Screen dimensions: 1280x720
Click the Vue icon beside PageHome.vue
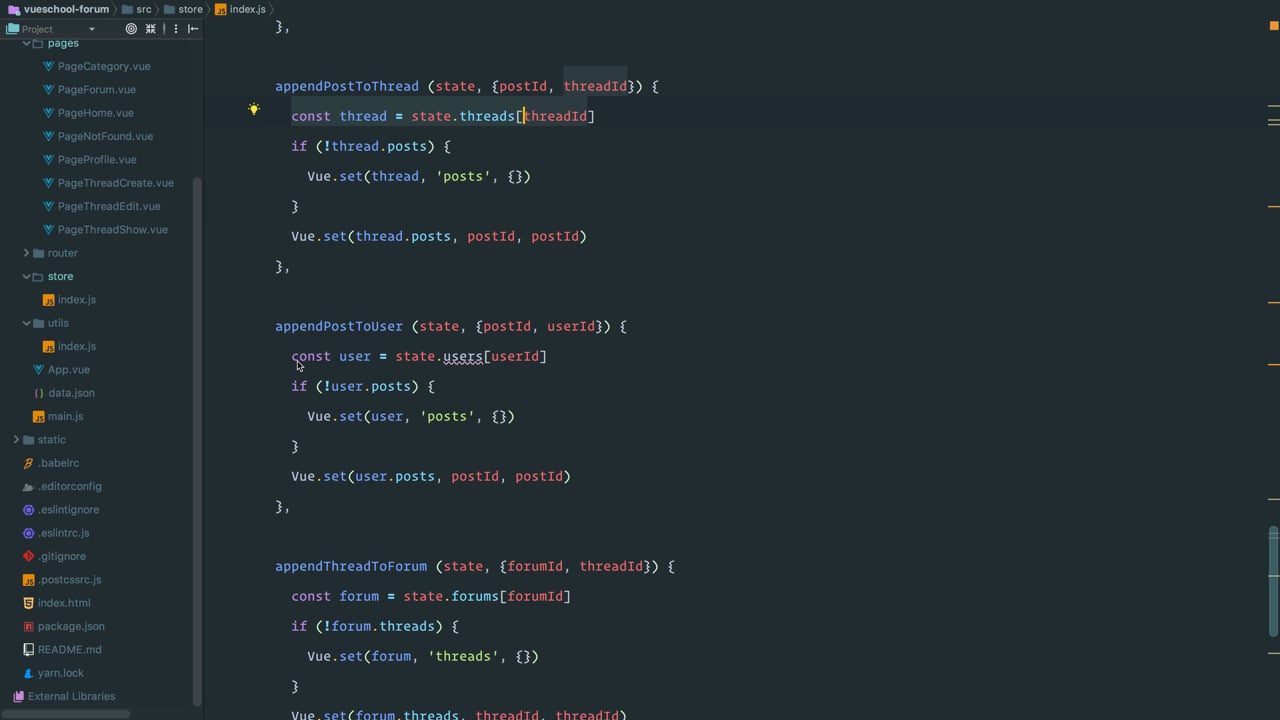click(x=49, y=113)
